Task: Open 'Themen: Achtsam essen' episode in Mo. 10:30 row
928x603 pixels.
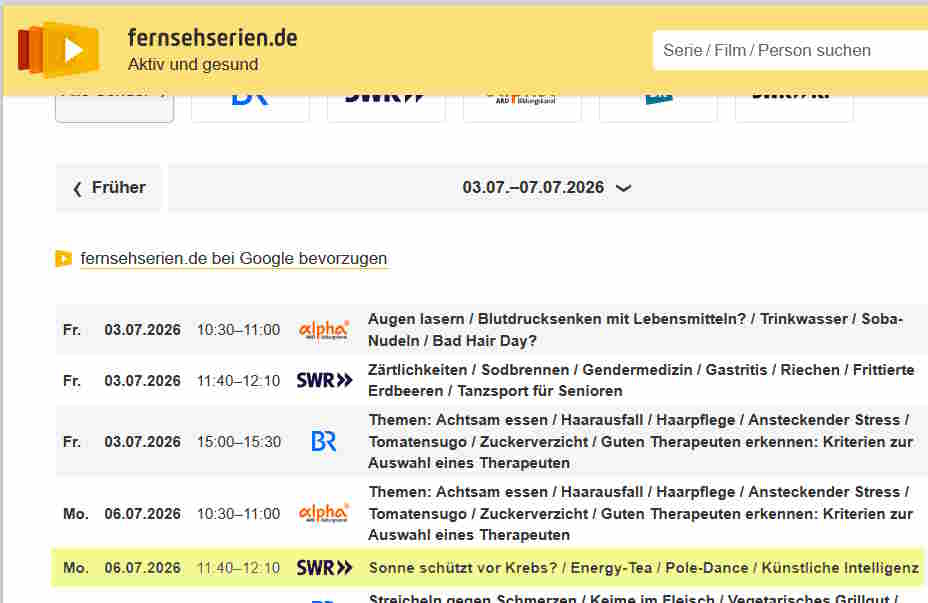Action: (x=640, y=513)
